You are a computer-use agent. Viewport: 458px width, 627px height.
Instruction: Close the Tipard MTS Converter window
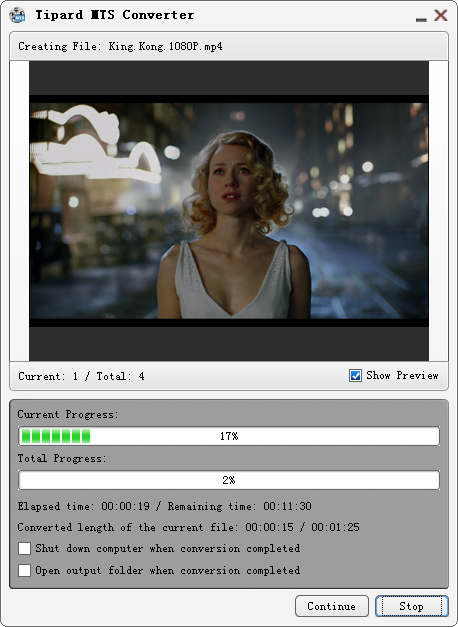point(441,16)
